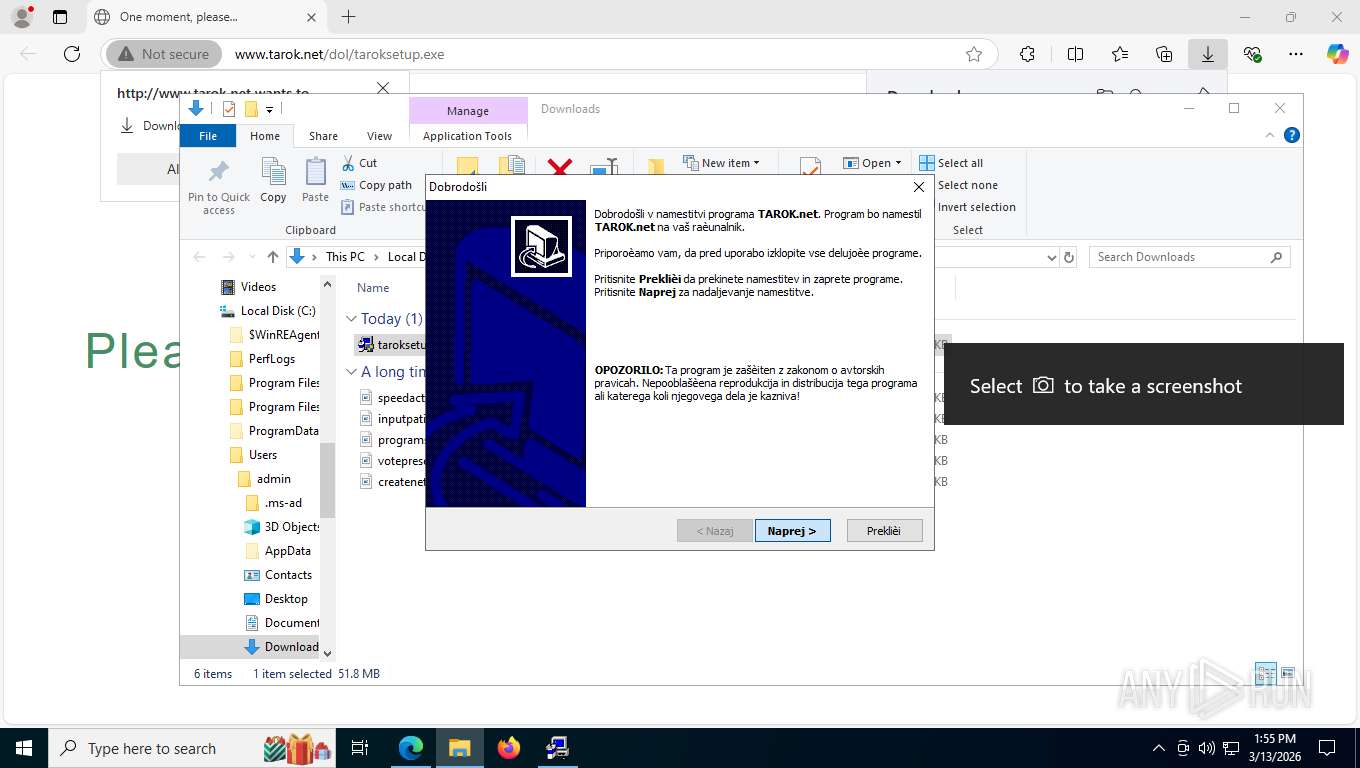Open Explorer ribbon help icon
The height and width of the screenshot is (768, 1360).
pos(1291,135)
